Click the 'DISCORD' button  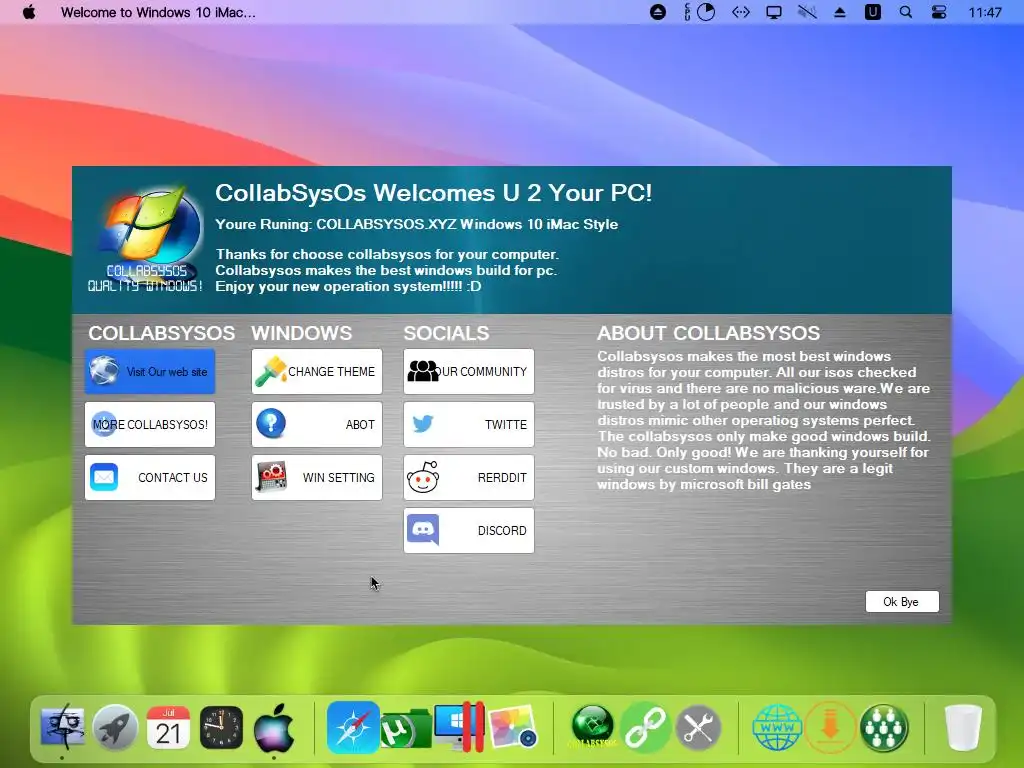469,530
